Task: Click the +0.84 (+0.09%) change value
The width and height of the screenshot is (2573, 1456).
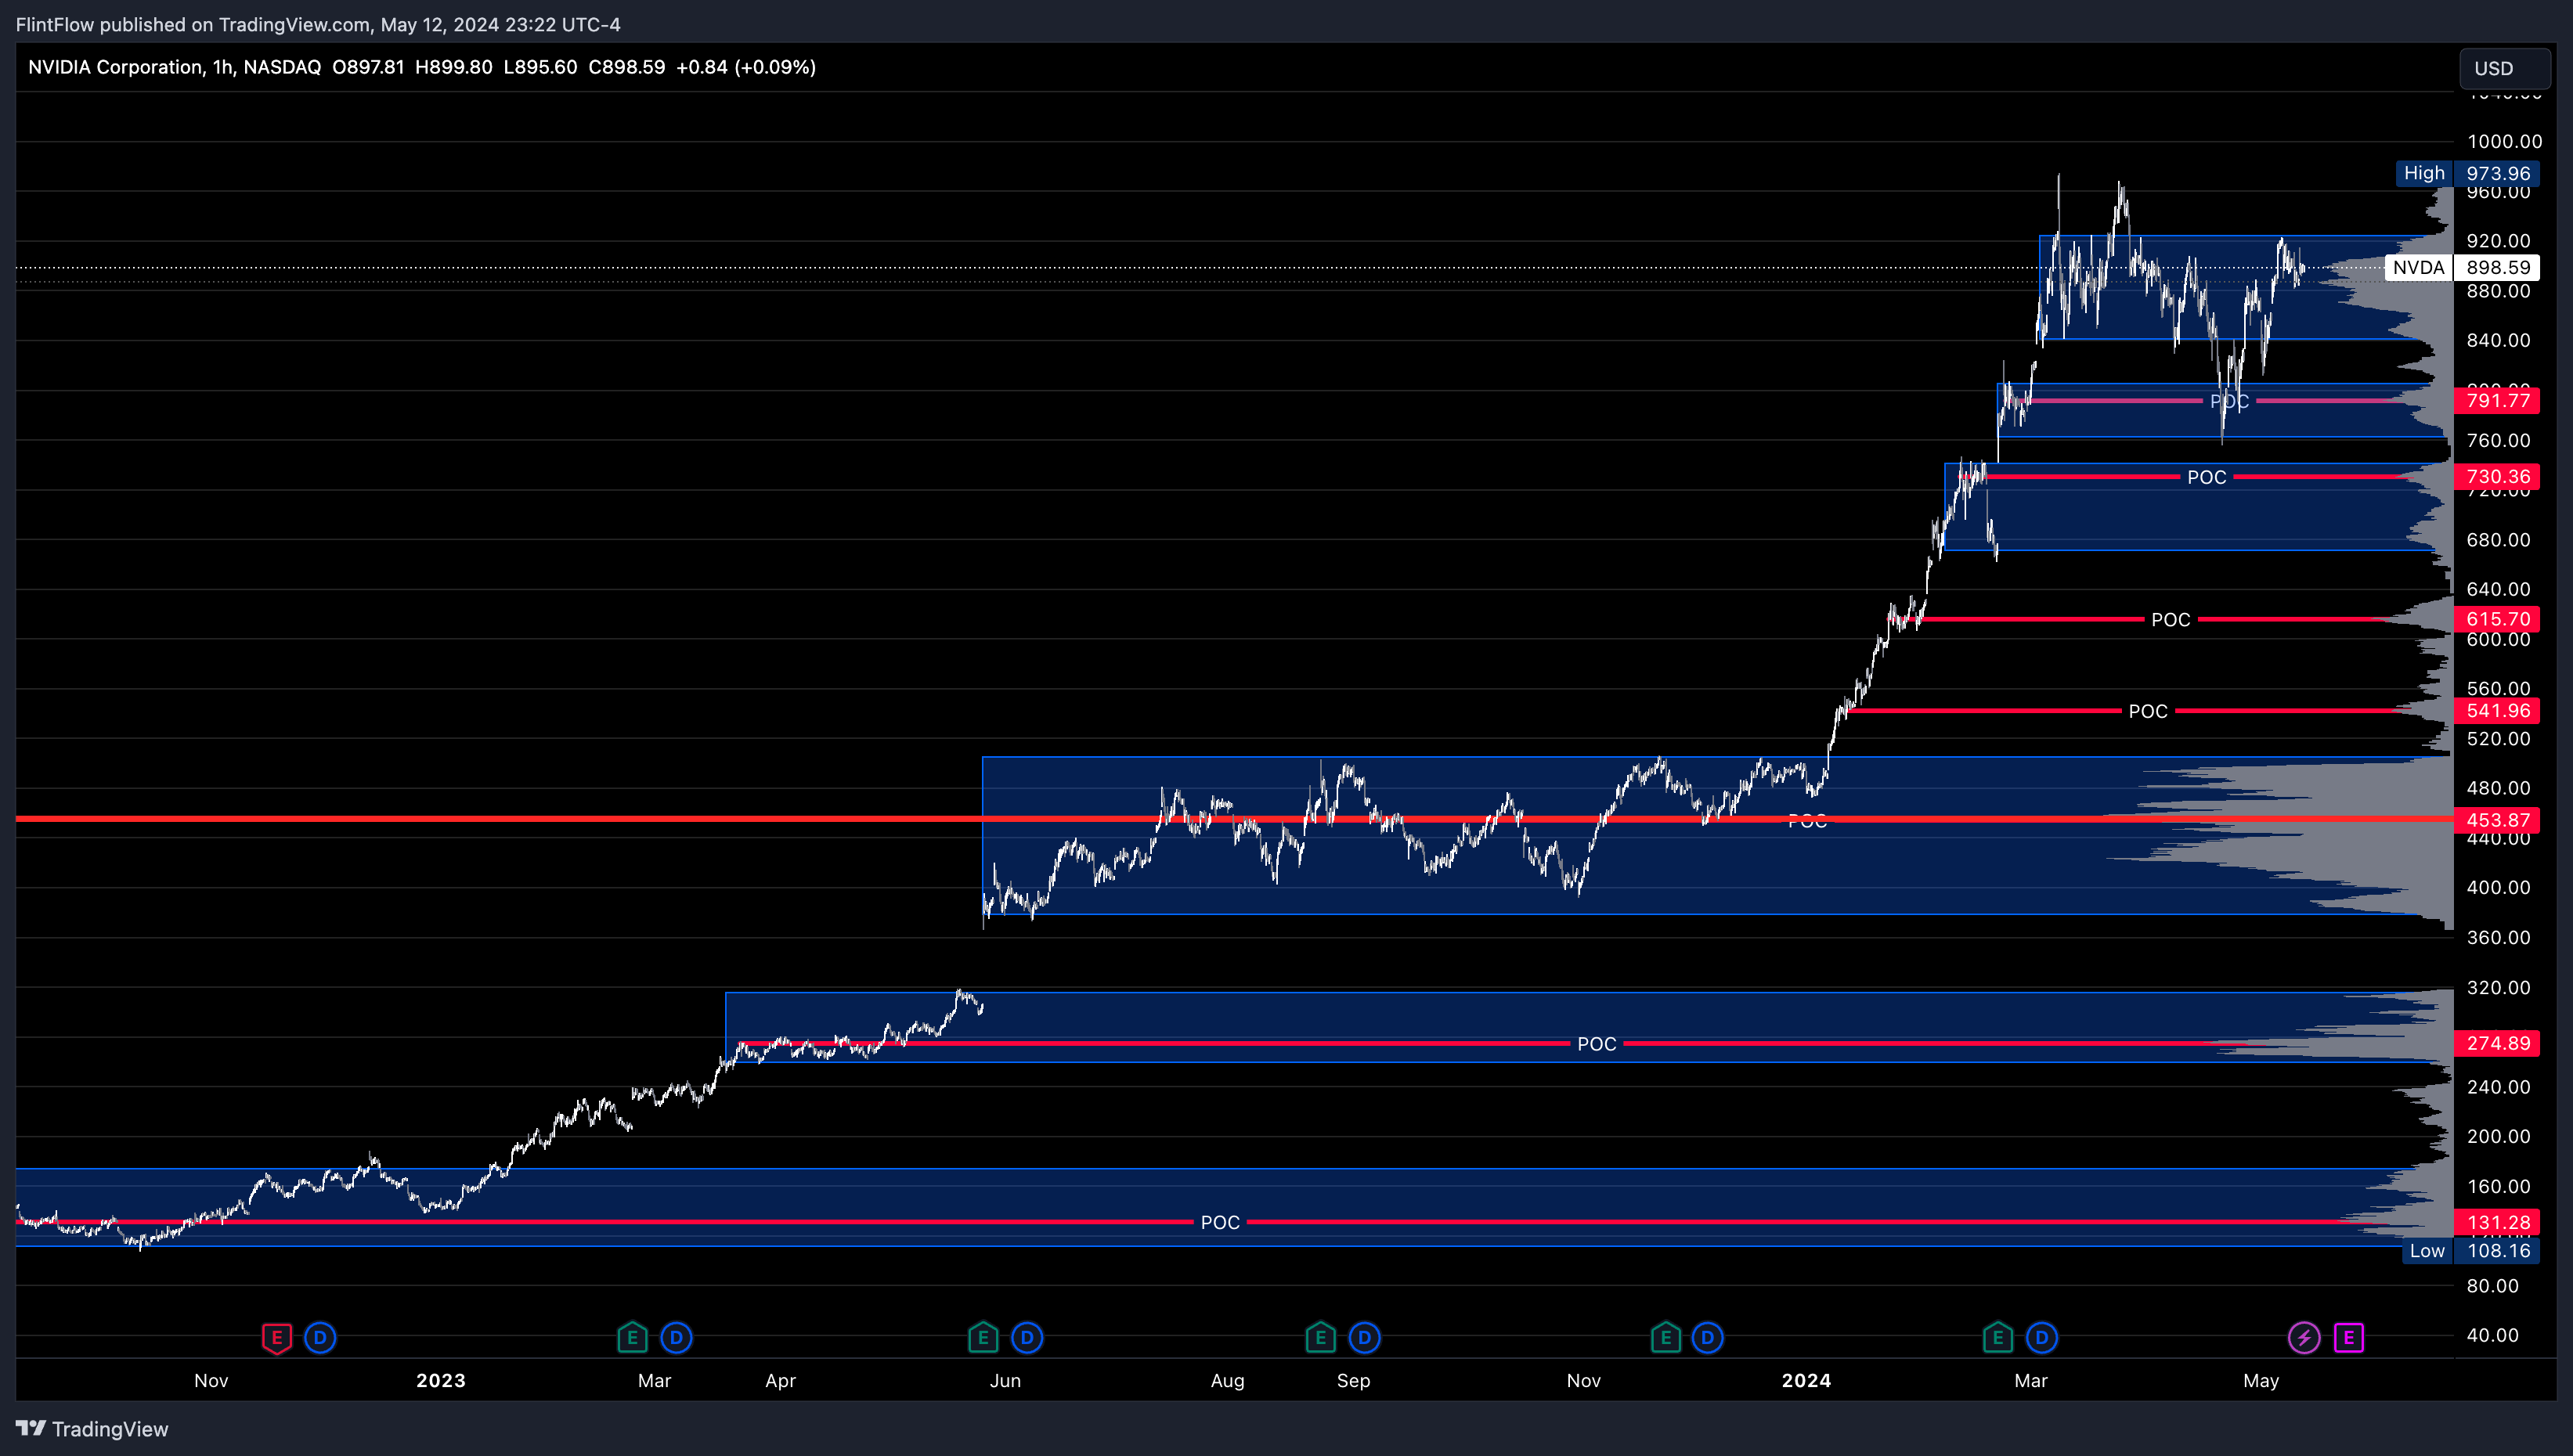Action: [x=746, y=67]
